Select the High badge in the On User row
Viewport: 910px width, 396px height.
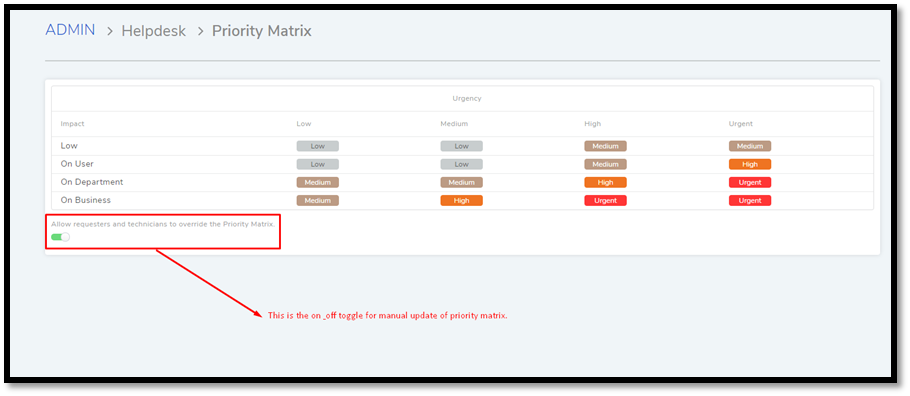[x=750, y=164]
